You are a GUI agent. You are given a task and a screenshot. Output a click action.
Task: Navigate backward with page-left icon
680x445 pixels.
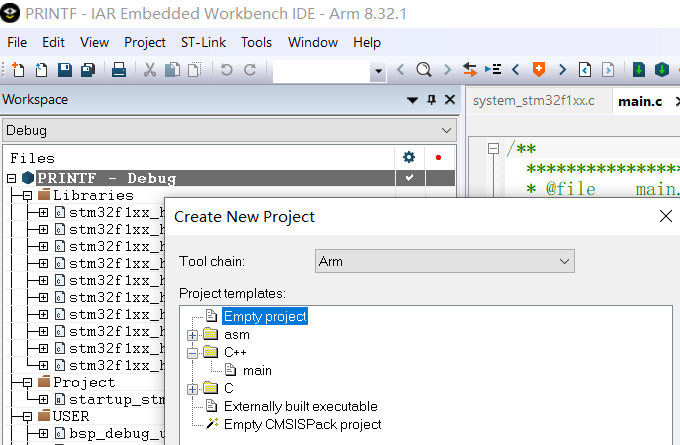pyautogui.click(x=585, y=69)
